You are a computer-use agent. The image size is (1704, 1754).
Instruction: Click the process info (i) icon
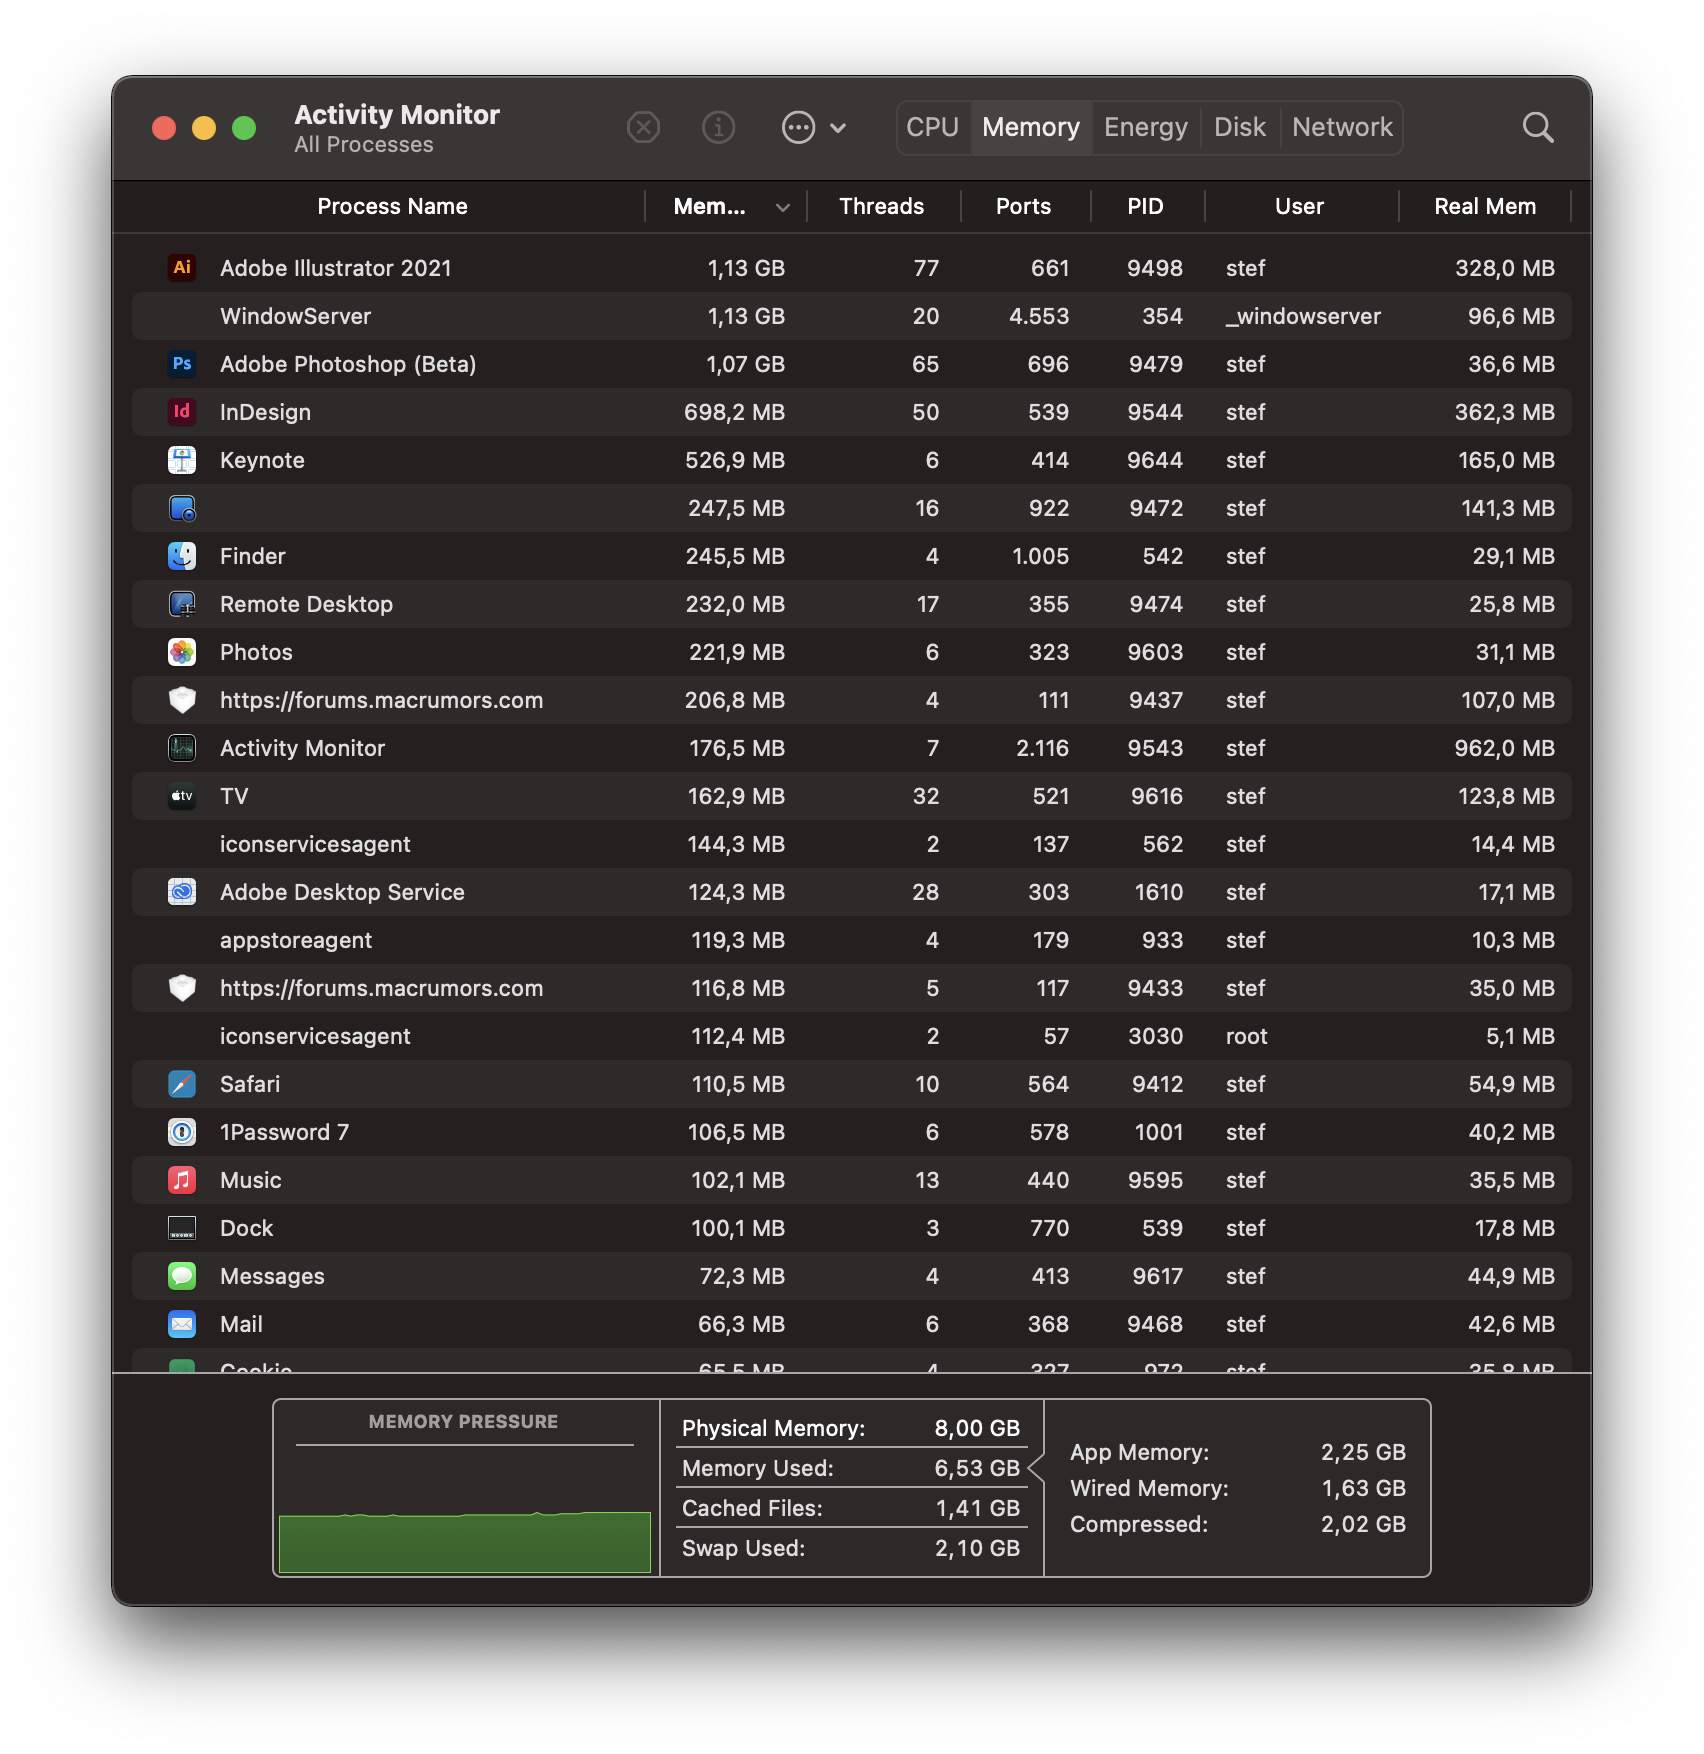pos(718,128)
